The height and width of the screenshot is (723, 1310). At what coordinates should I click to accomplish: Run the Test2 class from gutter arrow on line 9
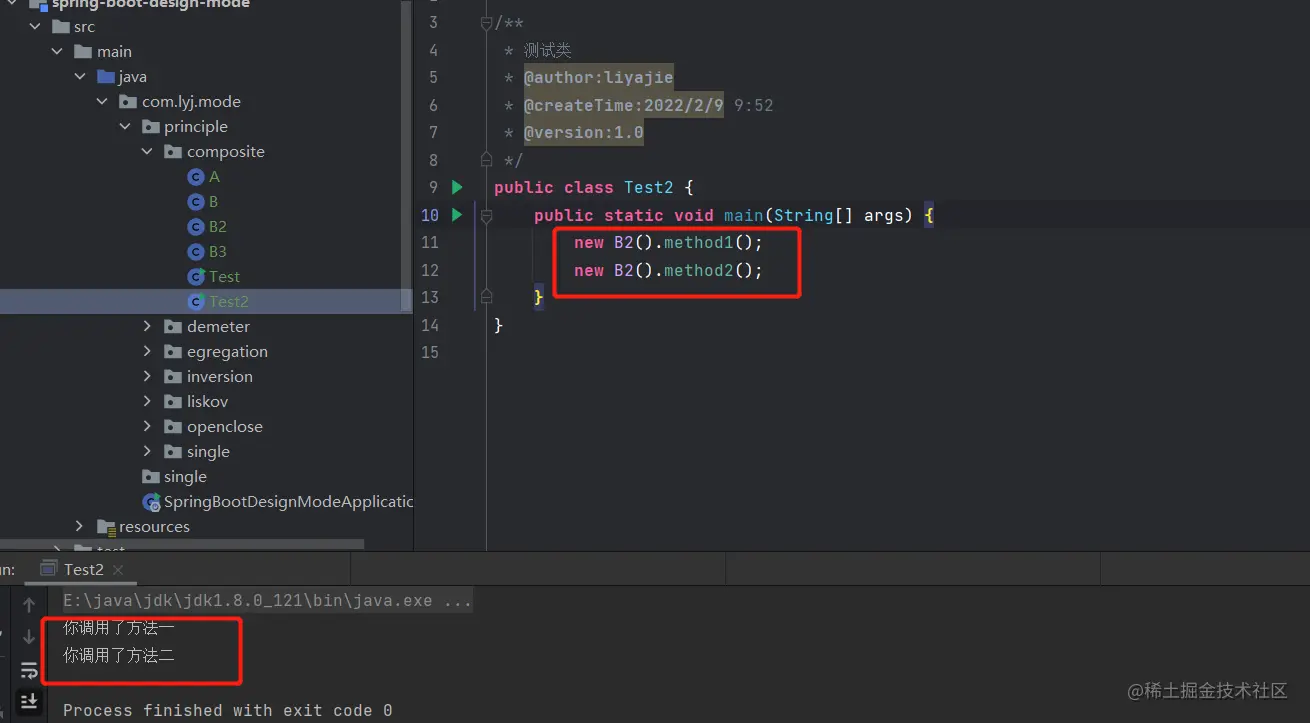(x=457, y=187)
